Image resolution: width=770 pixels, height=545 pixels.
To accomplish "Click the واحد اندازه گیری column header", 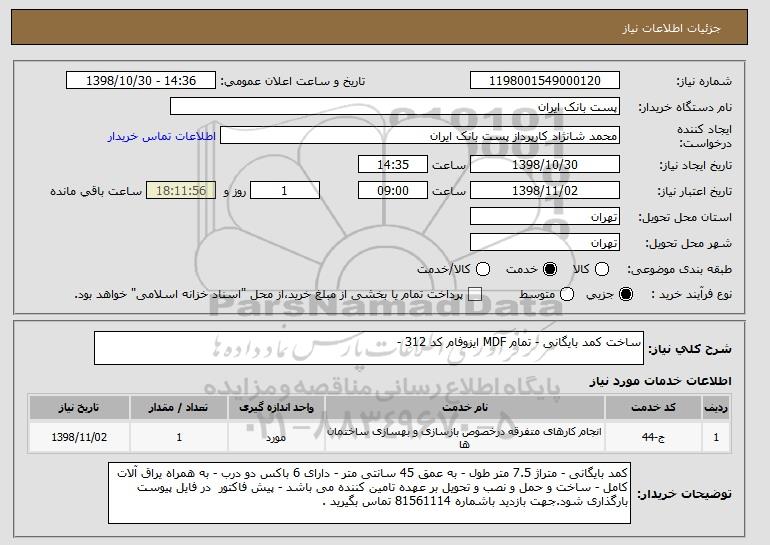I will (276, 408).
